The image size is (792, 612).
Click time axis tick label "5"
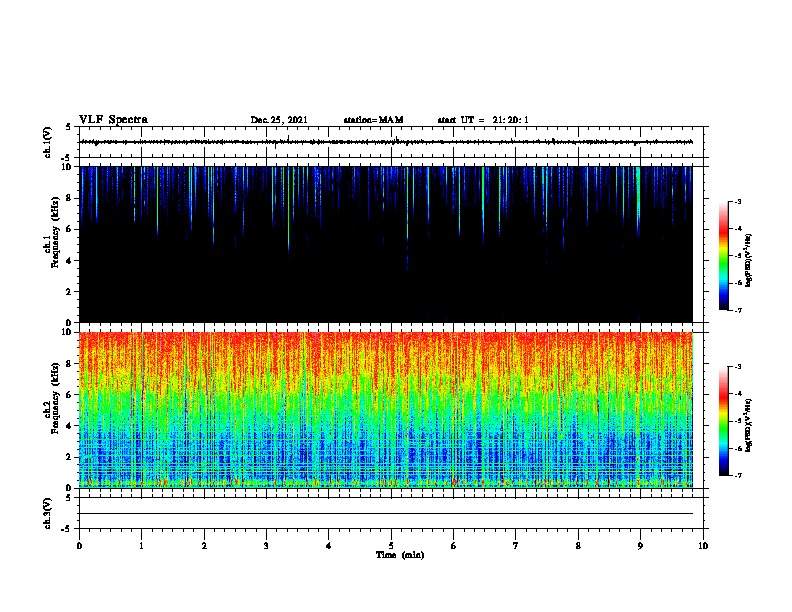(391, 546)
